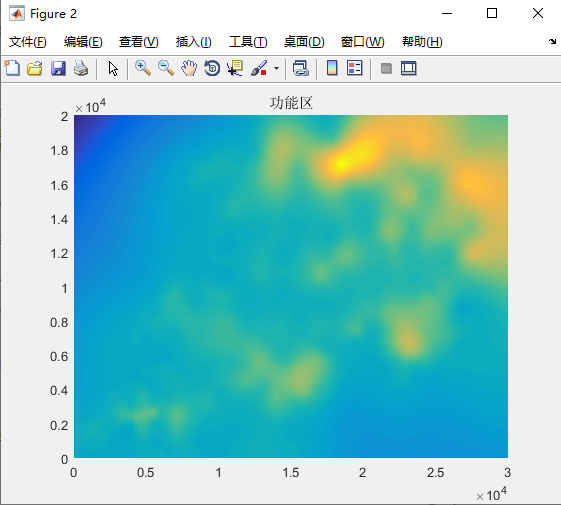Select the Edit Plot arrow tool
This screenshot has width=561, height=505.
(113, 68)
